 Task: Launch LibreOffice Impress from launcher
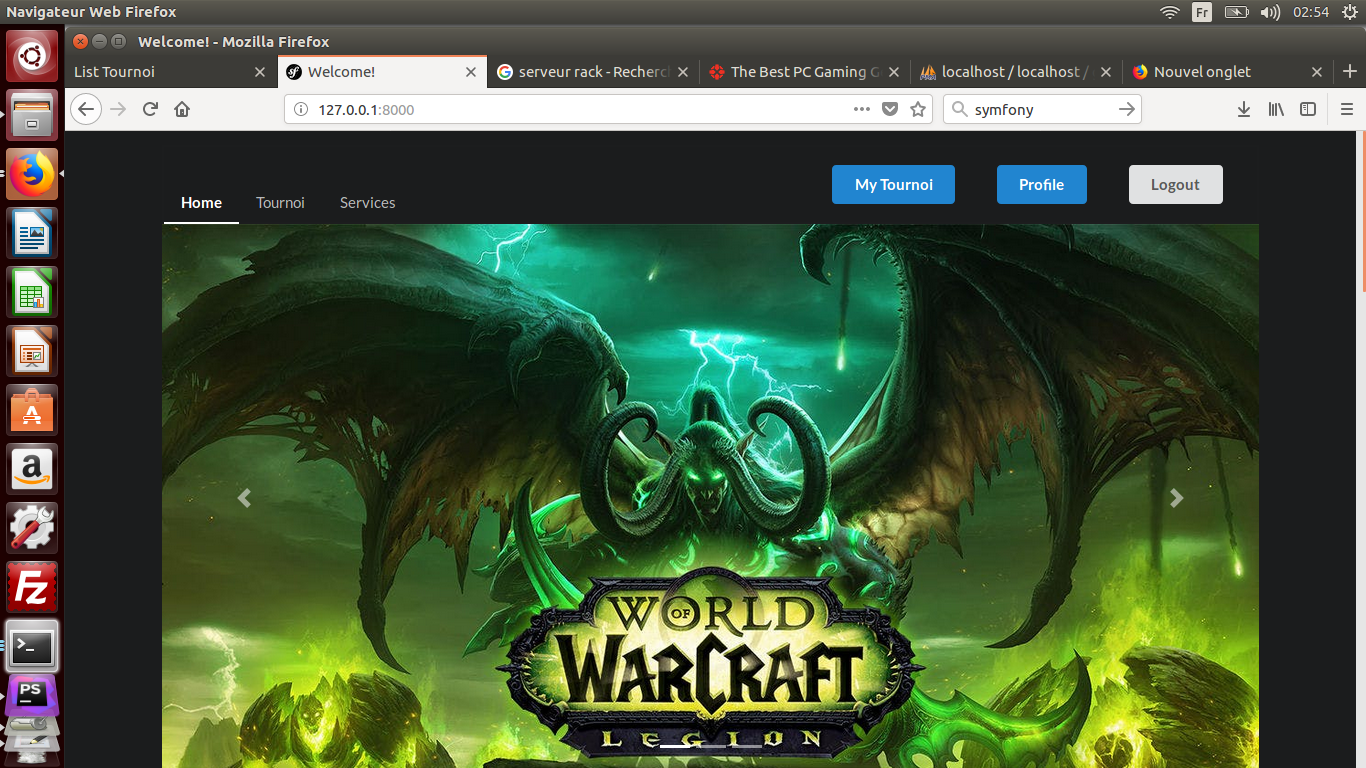pos(33,351)
